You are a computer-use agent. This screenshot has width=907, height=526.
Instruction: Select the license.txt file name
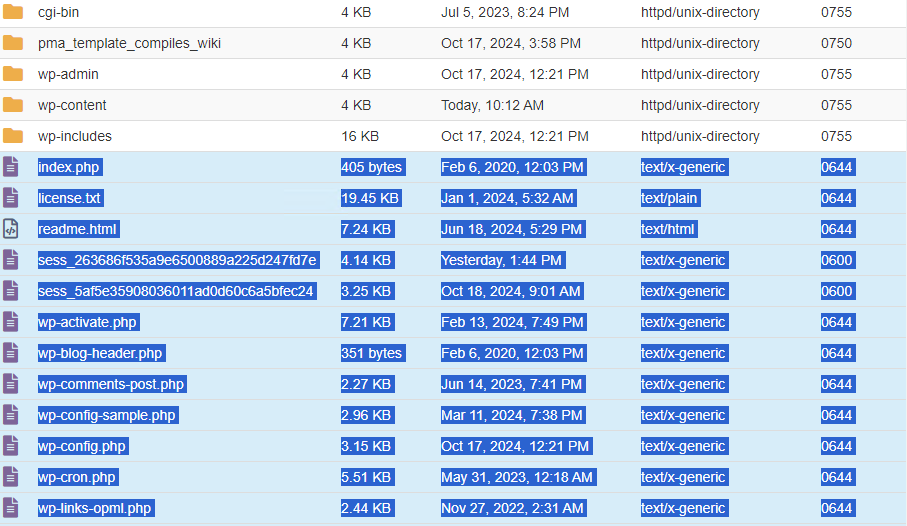click(69, 198)
